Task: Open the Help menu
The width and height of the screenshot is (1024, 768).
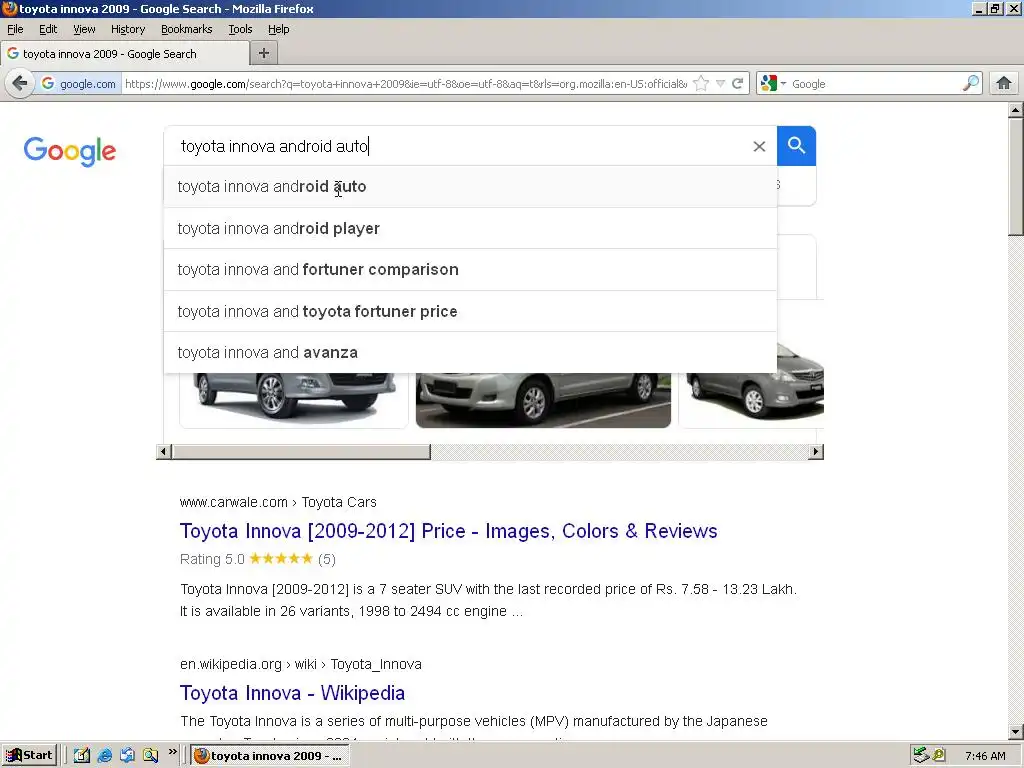Action: [278, 29]
